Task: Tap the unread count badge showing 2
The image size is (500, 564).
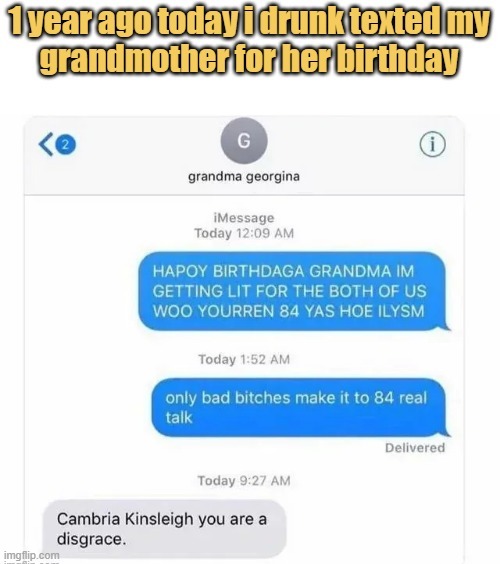Action: click(65, 145)
